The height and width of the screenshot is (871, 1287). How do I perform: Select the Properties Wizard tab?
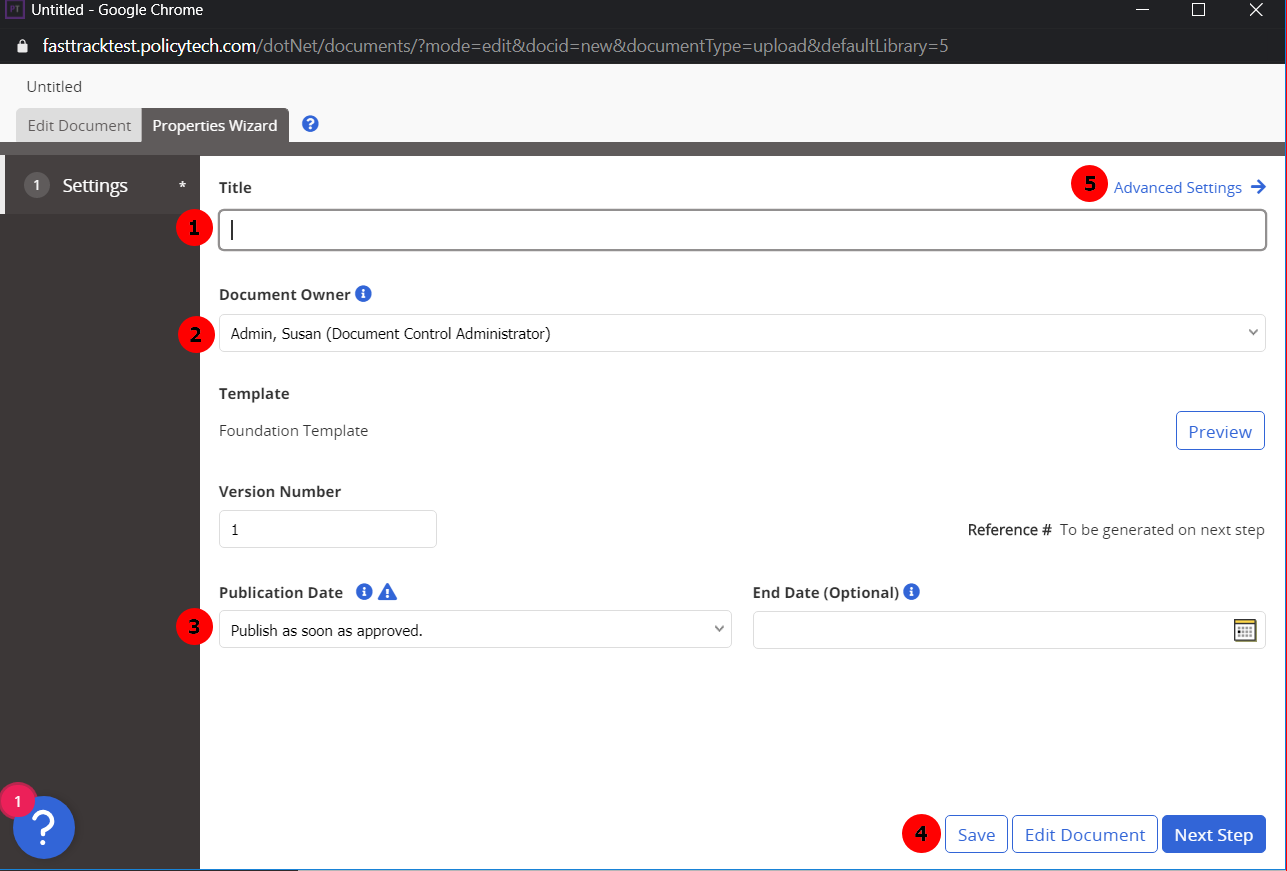pos(214,125)
